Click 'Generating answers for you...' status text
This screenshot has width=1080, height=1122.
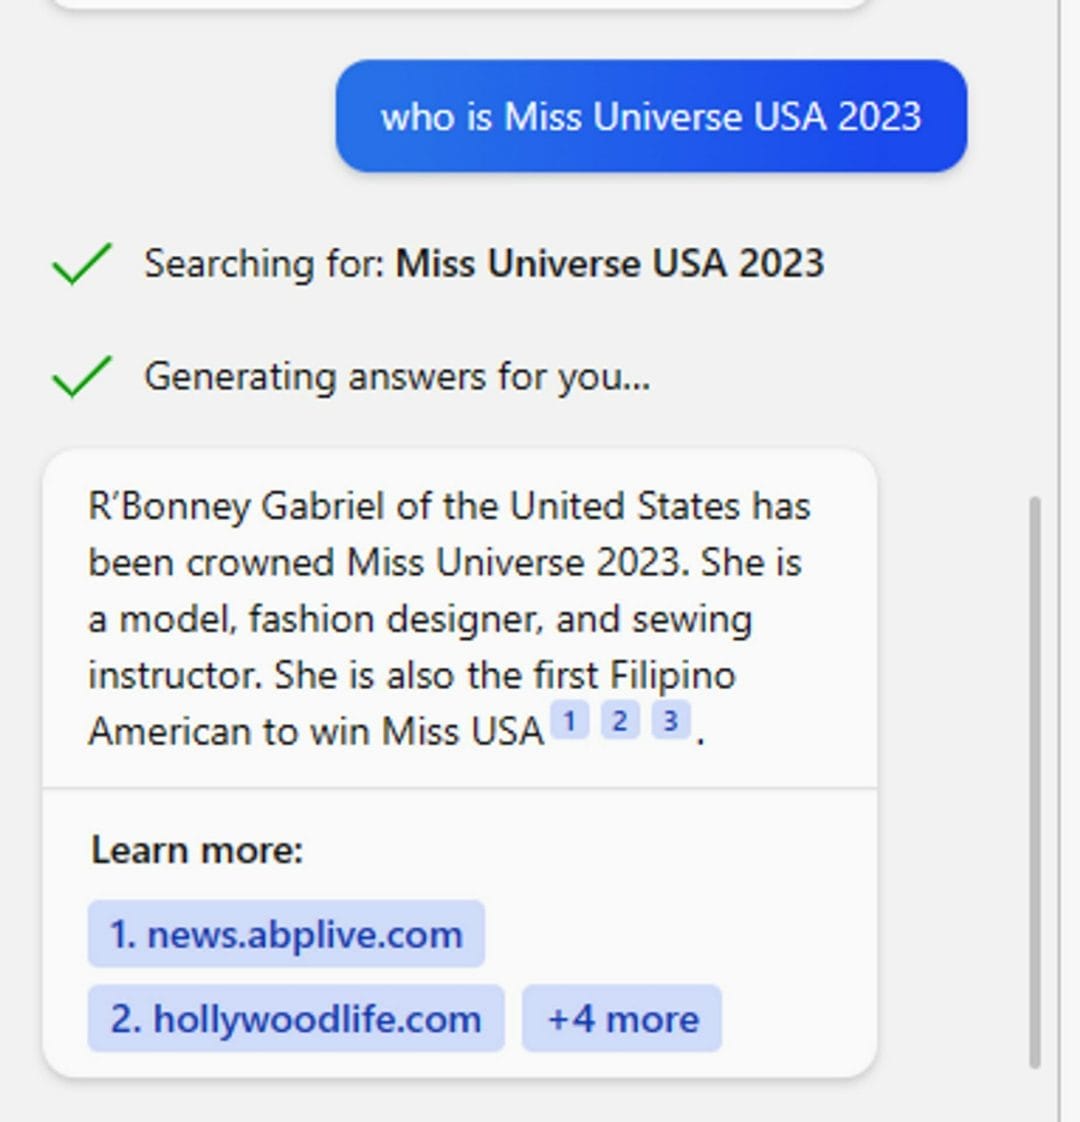tap(398, 376)
